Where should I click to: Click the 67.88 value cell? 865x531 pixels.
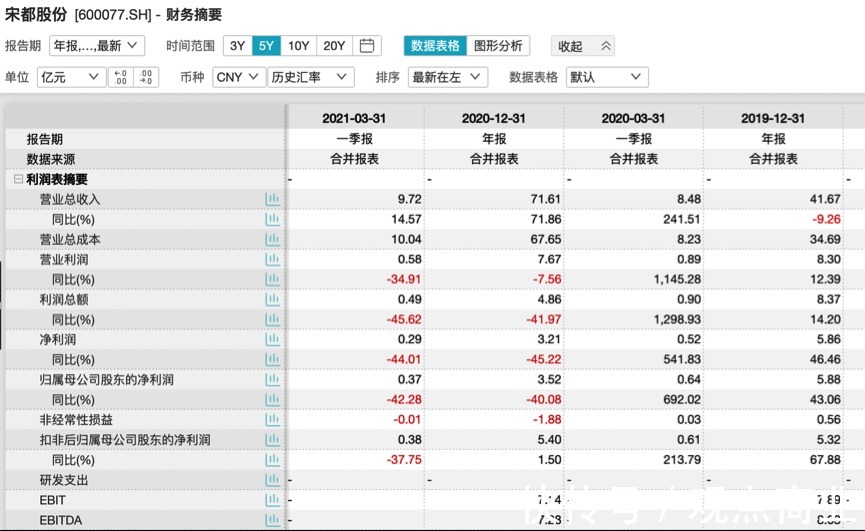pyautogui.click(x=825, y=459)
